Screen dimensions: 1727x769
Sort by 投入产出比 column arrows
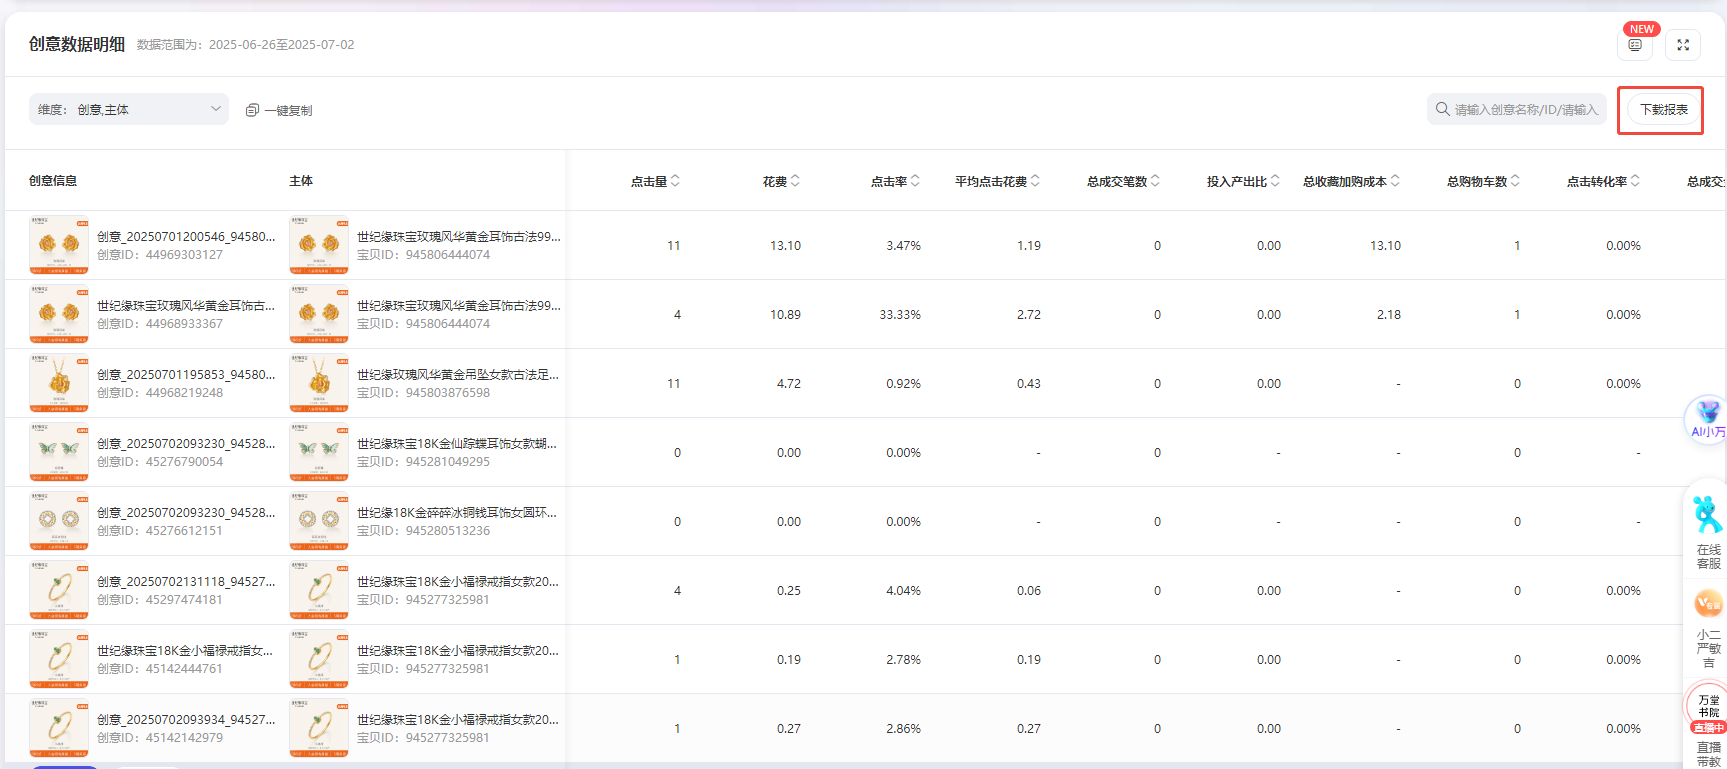tap(1275, 181)
